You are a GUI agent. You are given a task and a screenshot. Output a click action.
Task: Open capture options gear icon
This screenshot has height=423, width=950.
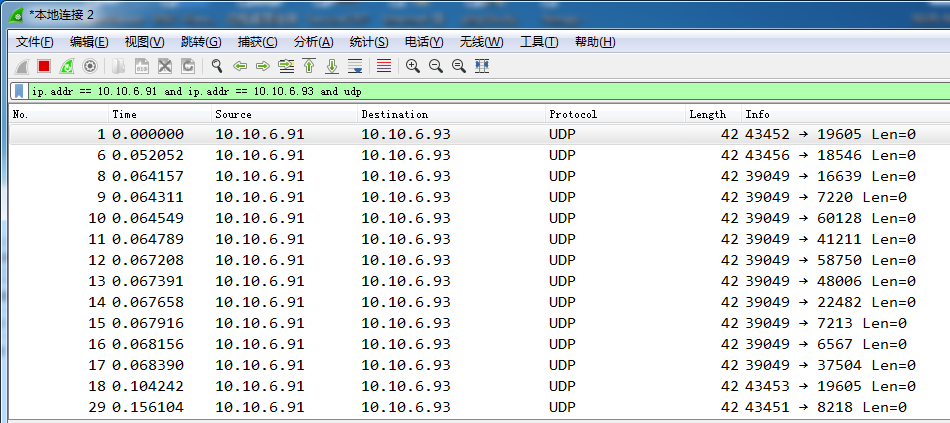90,66
